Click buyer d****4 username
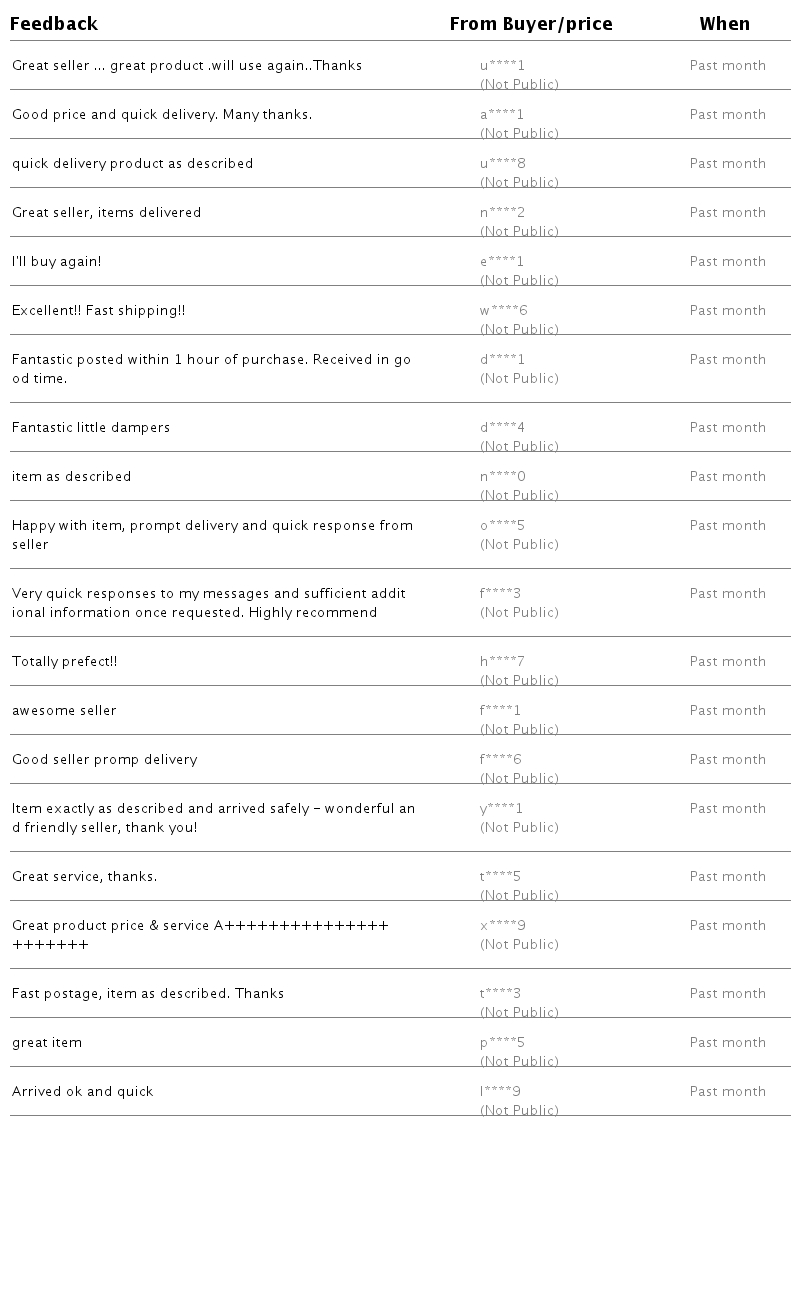 502,428
